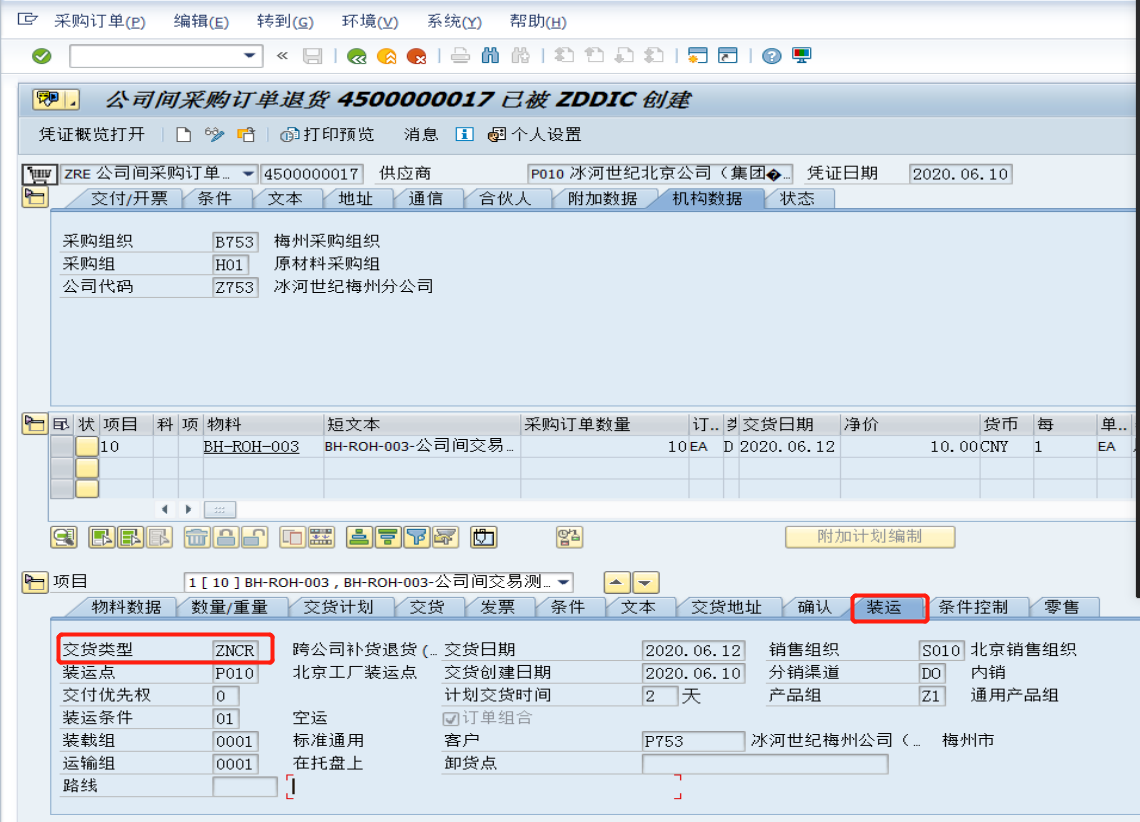The width and height of the screenshot is (1140, 822).
Task: Click the funnel filter icon
Action: coord(417,538)
